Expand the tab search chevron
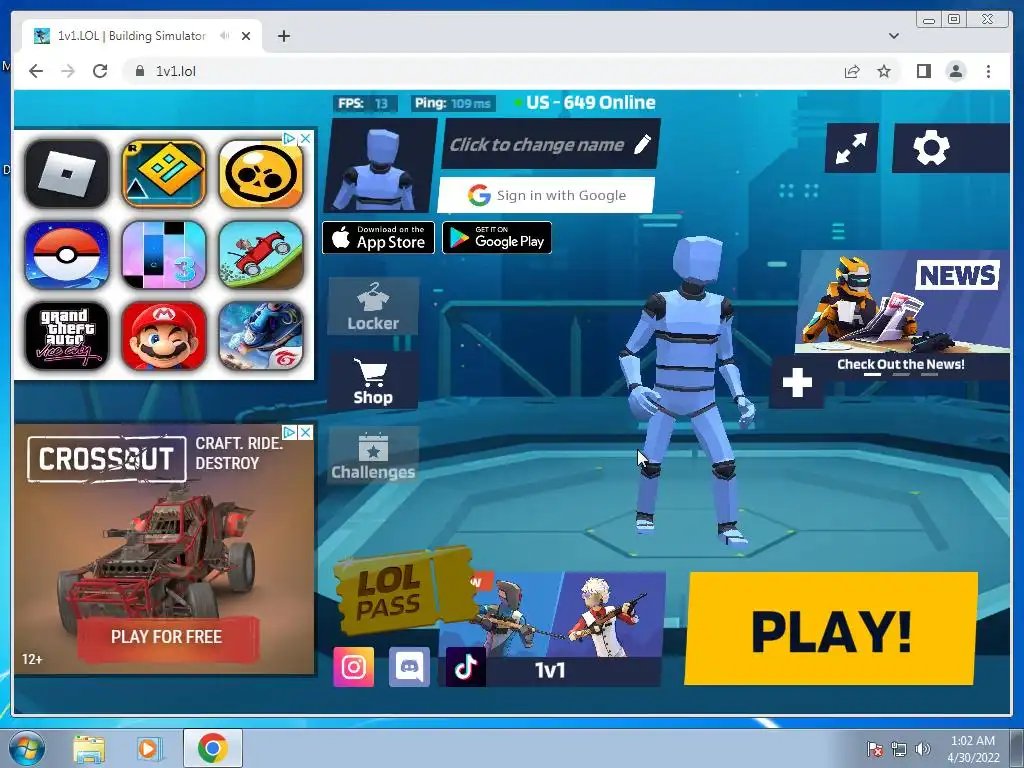 pyautogui.click(x=894, y=36)
